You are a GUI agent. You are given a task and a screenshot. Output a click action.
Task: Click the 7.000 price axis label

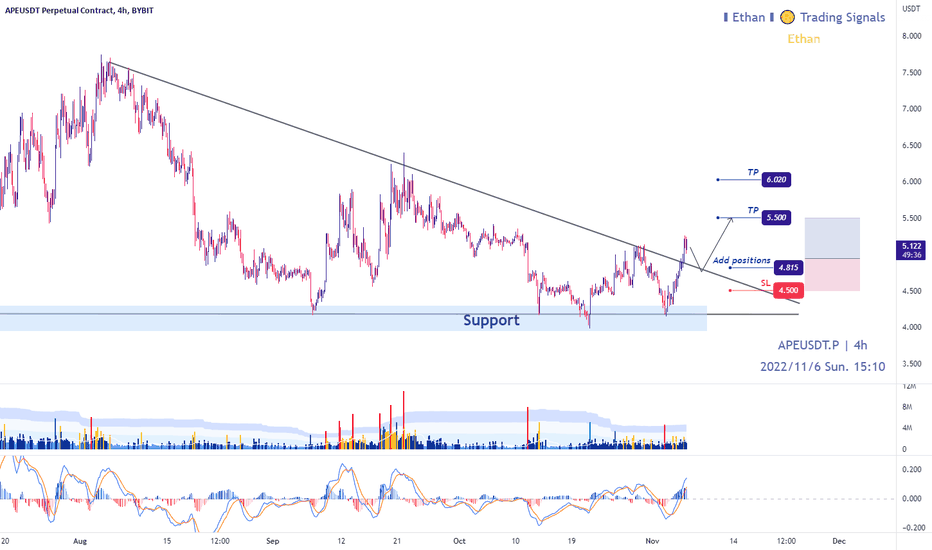911,109
